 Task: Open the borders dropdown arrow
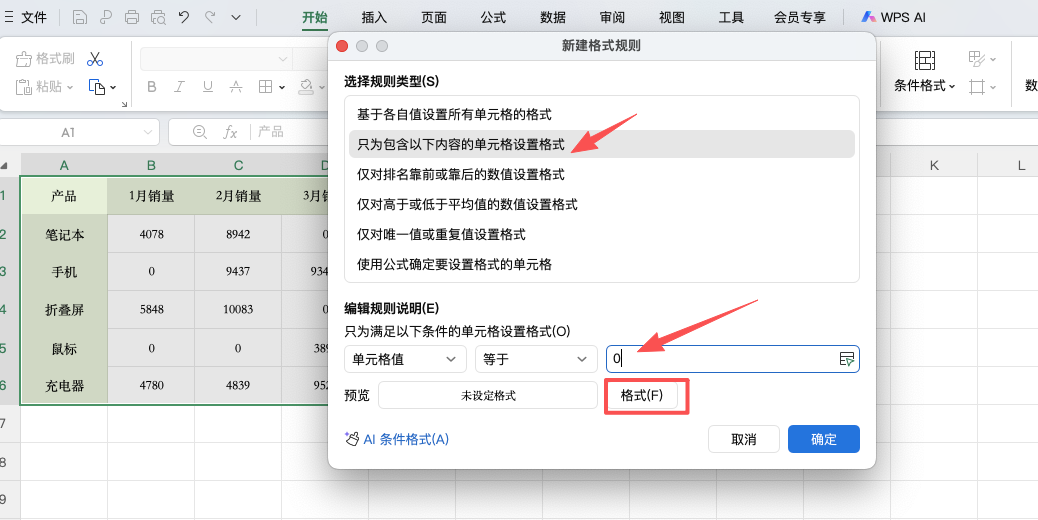tap(282, 87)
